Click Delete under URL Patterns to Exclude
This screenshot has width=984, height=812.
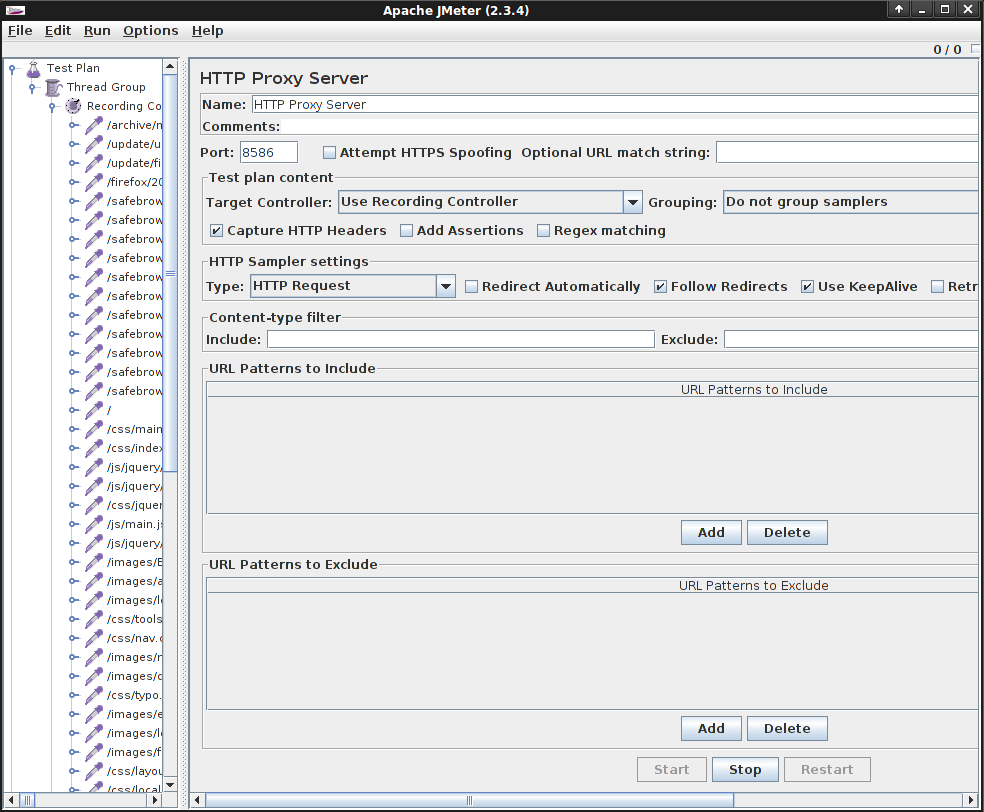787,729
